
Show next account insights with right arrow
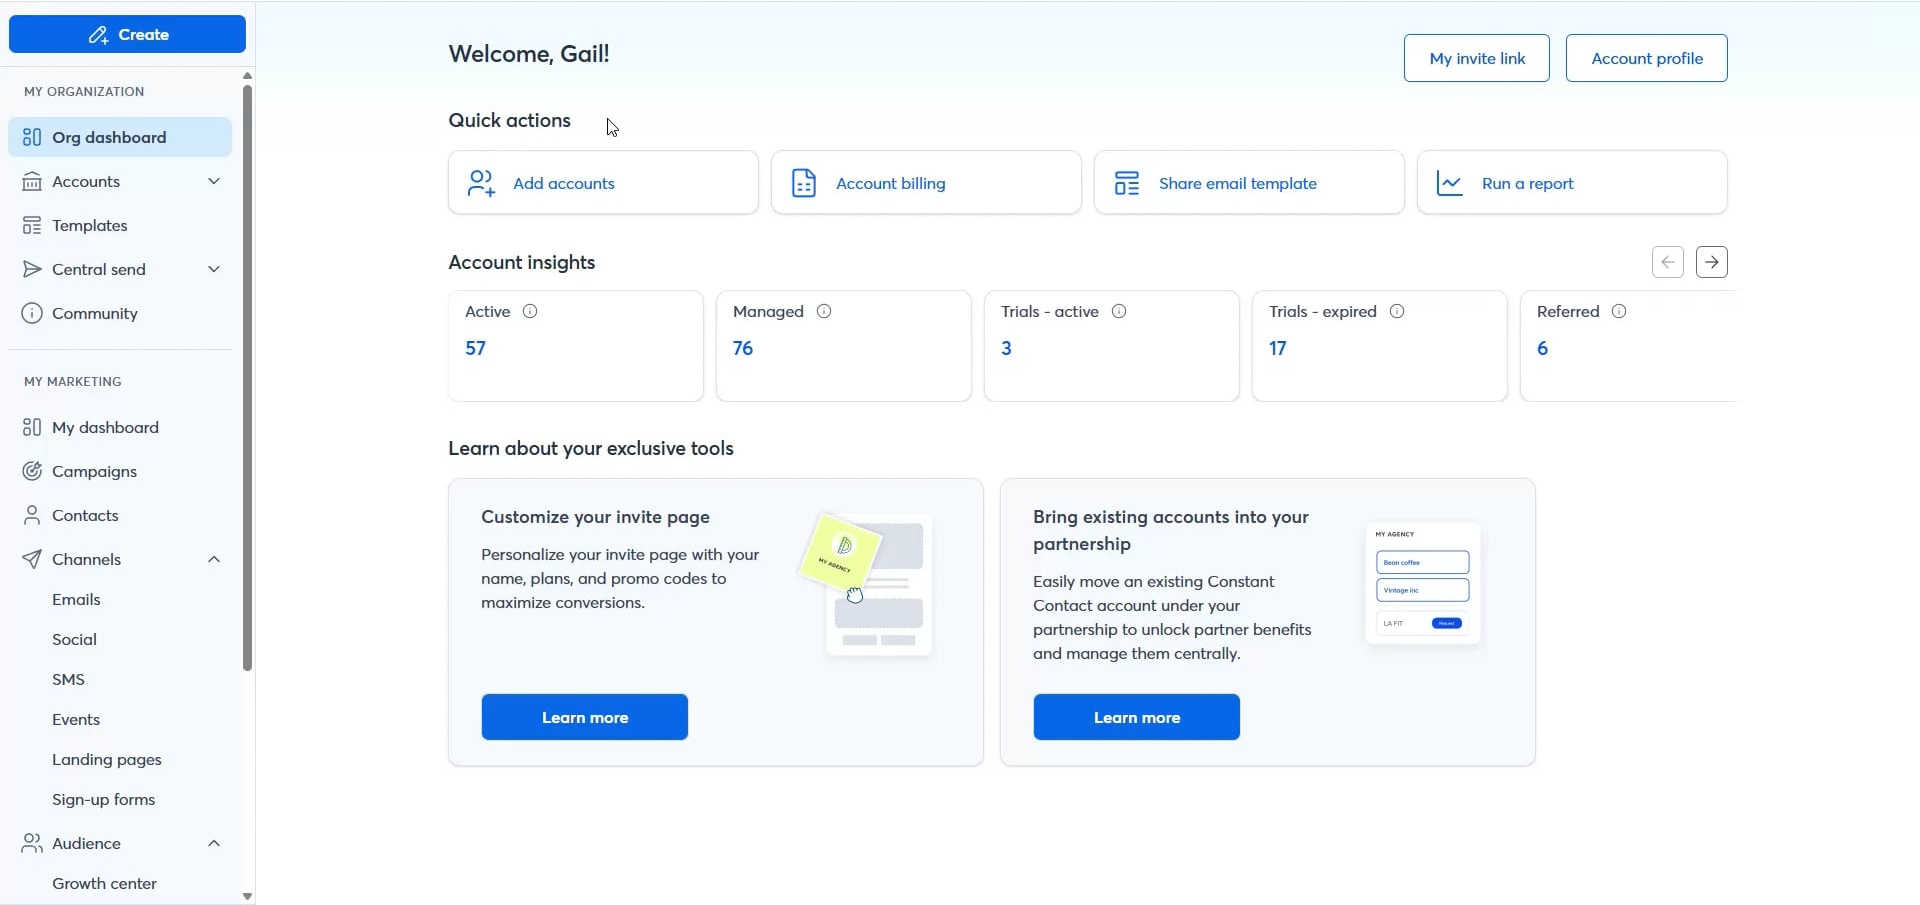(1712, 262)
